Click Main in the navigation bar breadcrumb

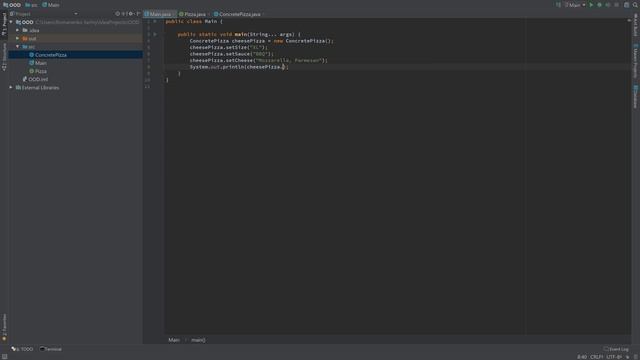[x=51, y=5]
